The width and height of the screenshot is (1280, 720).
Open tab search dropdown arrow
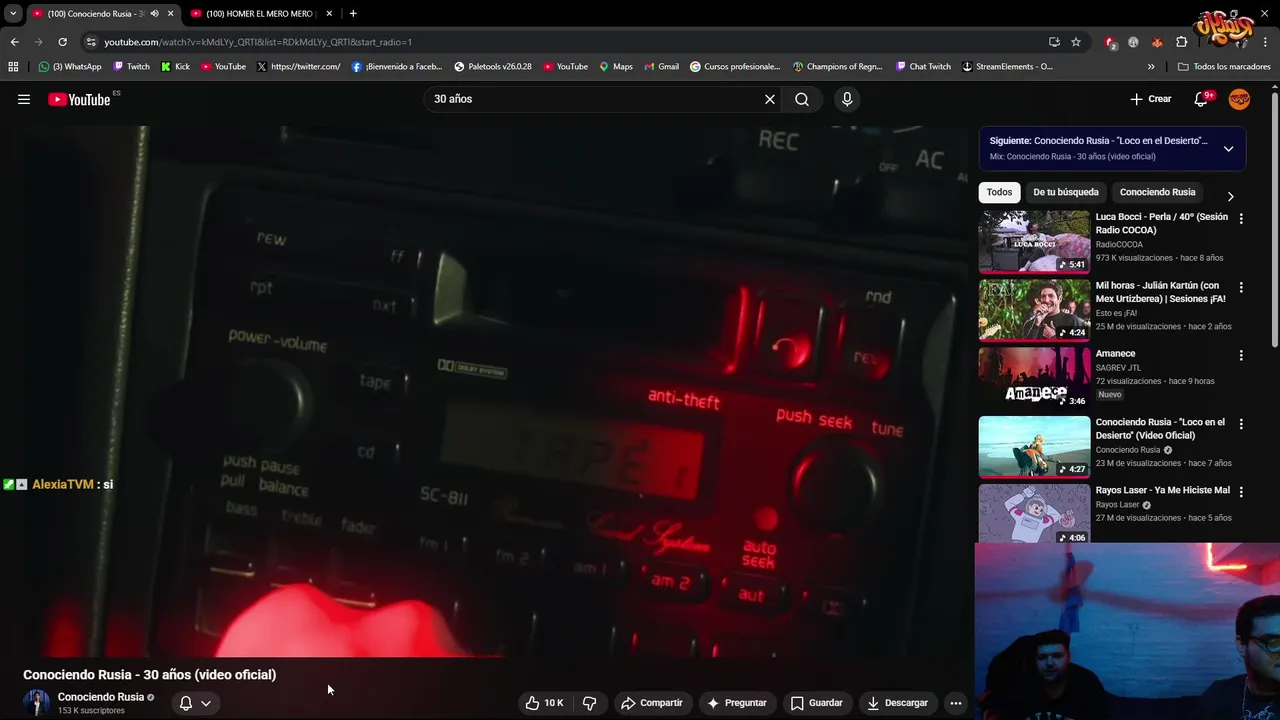[13, 13]
